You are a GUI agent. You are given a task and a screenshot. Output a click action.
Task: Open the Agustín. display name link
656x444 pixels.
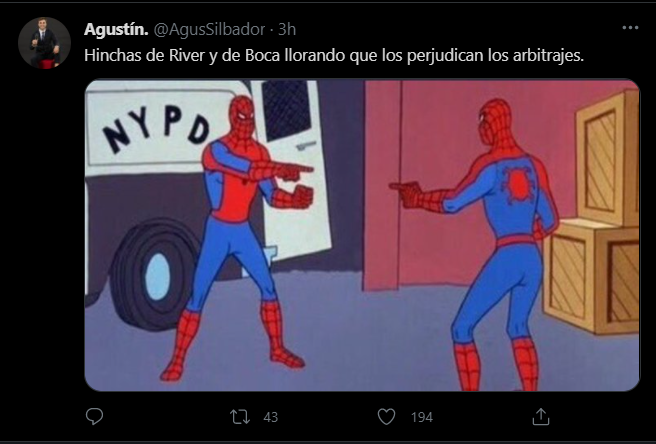point(116,29)
